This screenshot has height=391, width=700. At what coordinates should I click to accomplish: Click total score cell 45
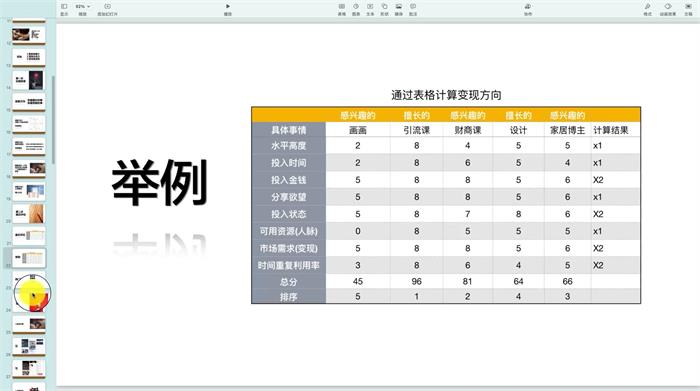(x=358, y=282)
